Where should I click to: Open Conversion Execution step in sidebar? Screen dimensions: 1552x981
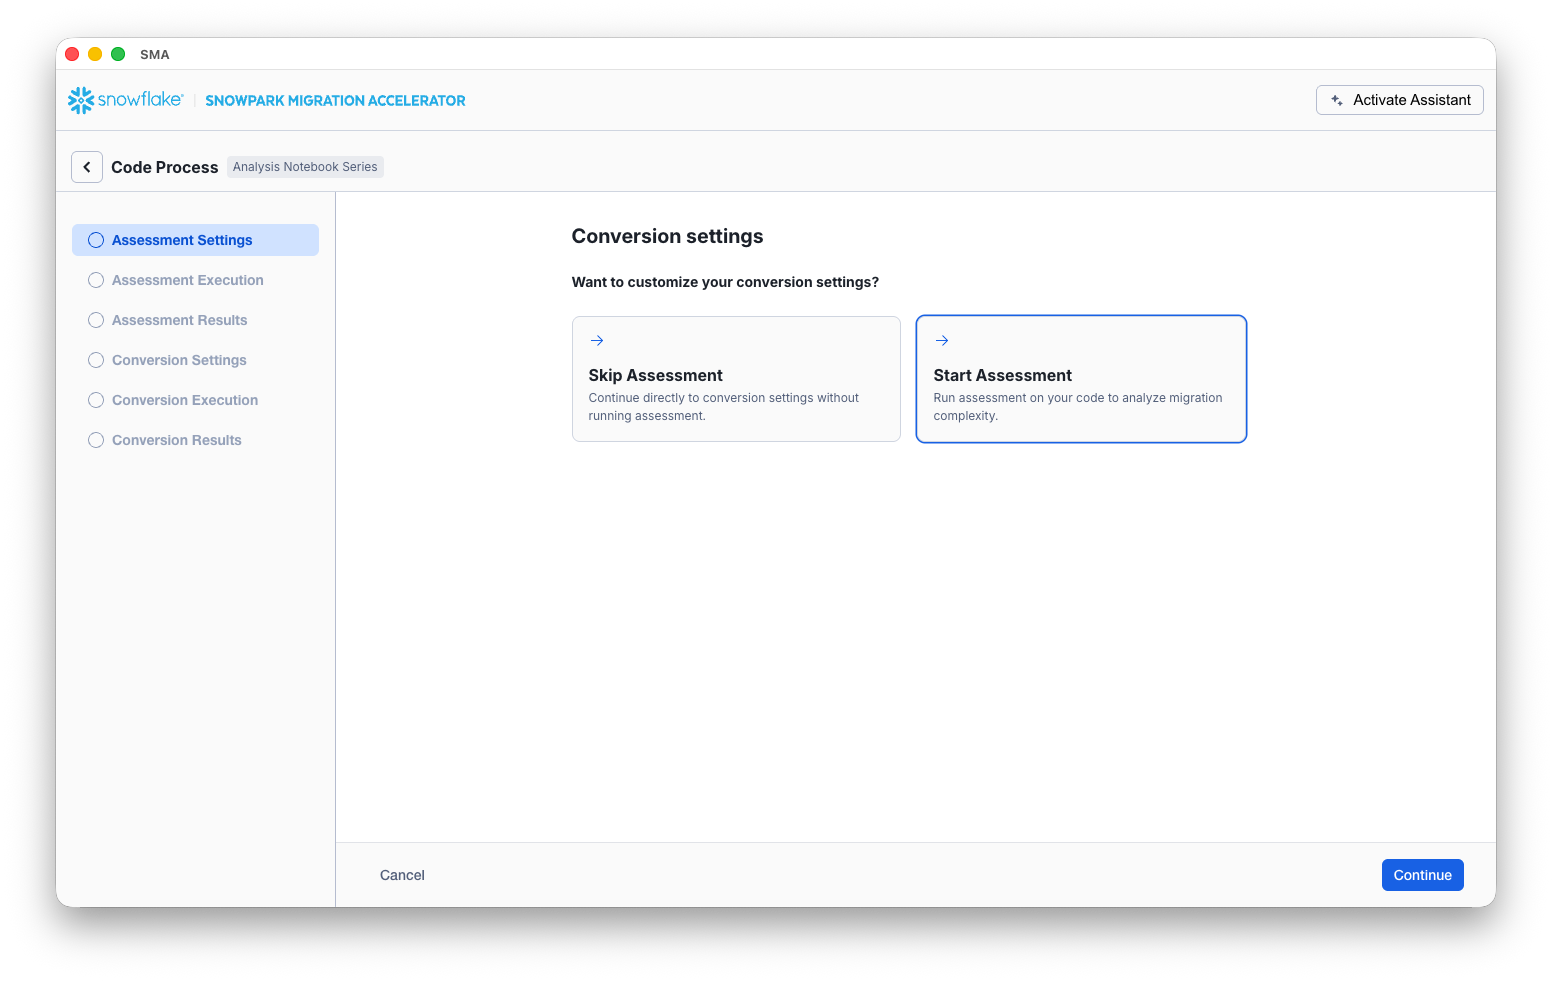[185, 400]
